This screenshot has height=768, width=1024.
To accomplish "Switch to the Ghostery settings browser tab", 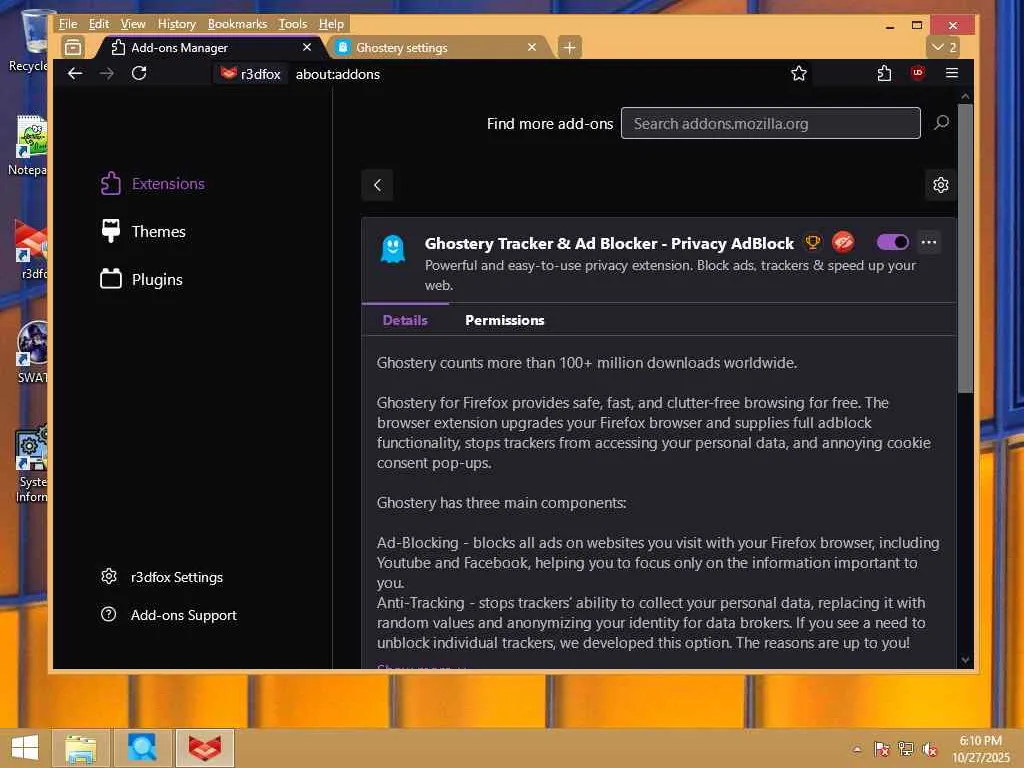I will [x=438, y=48].
